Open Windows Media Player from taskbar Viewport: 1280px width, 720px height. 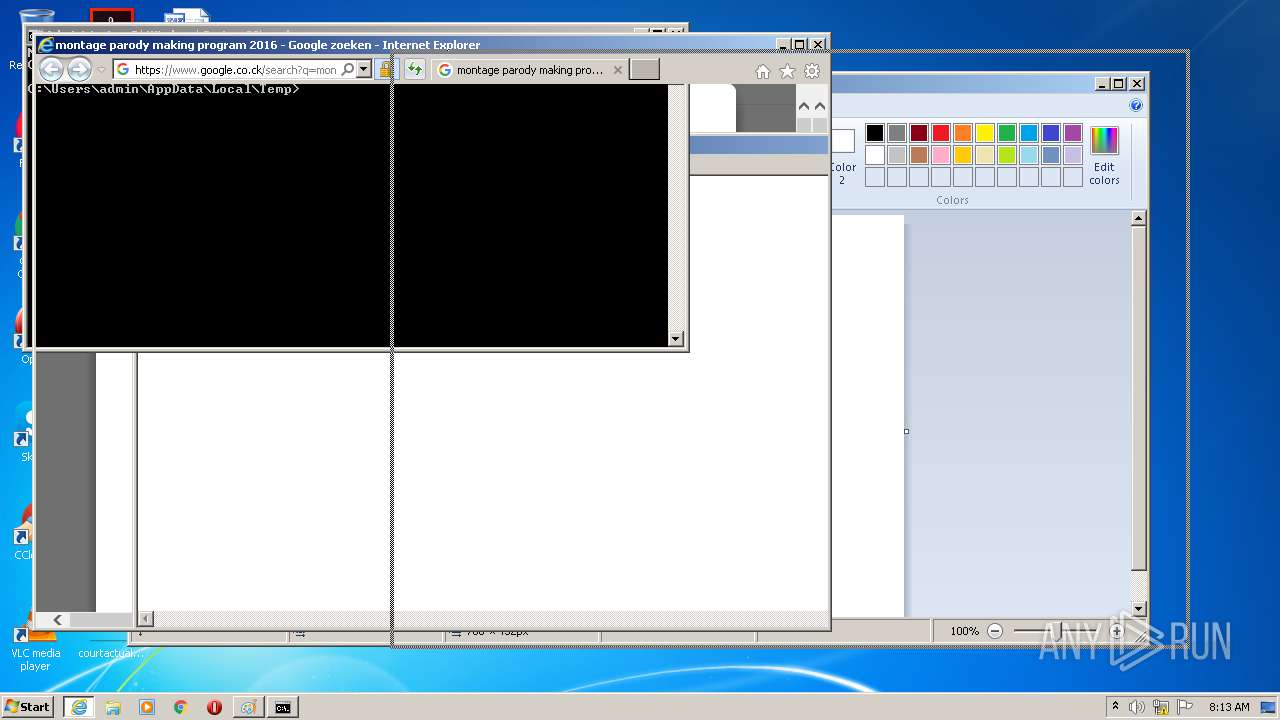147,707
